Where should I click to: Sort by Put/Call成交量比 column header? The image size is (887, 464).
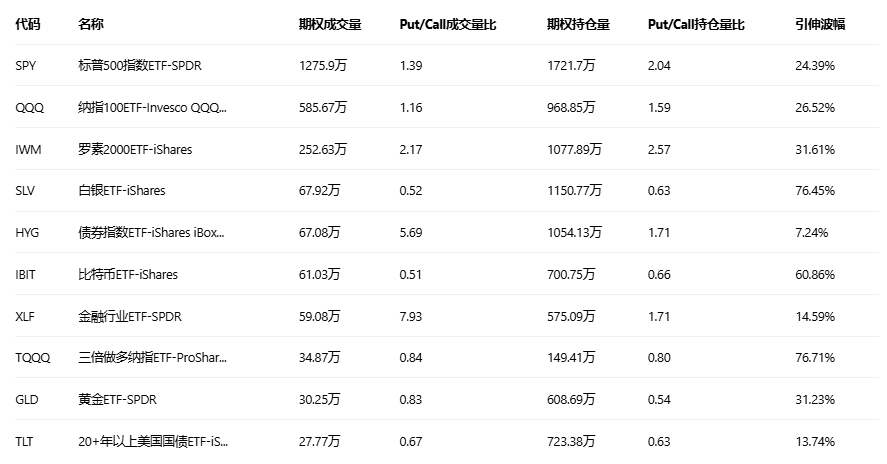click(x=447, y=24)
